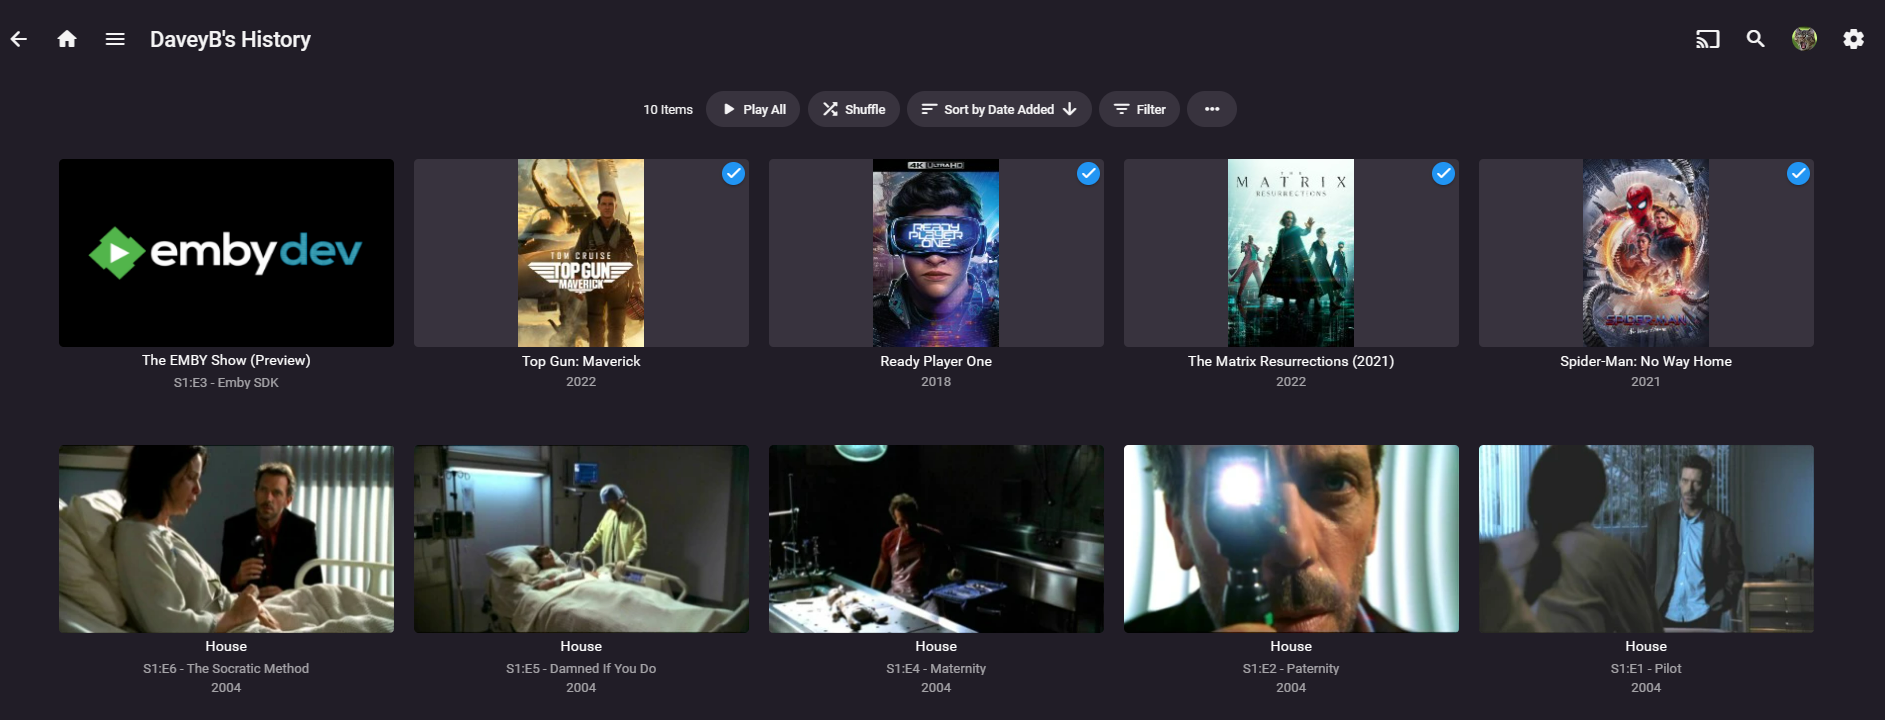The image size is (1885, 720).
Task: Toggle the watched checkmark on The Matrix Resurrections
Action: click(1443, 174)
